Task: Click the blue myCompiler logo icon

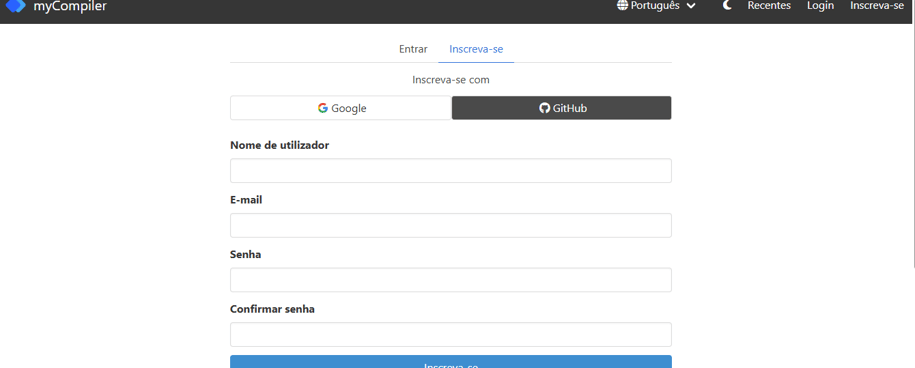Action: [15, 6]
